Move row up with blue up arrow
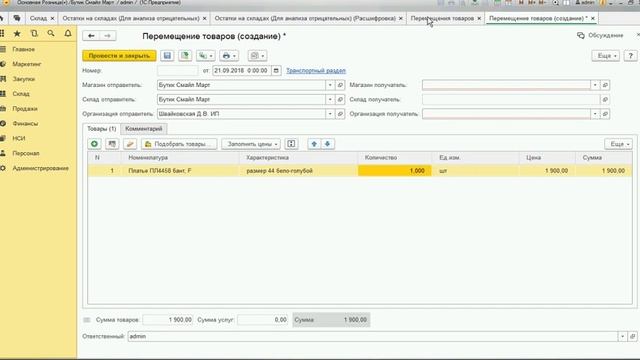 click(314, 144)
